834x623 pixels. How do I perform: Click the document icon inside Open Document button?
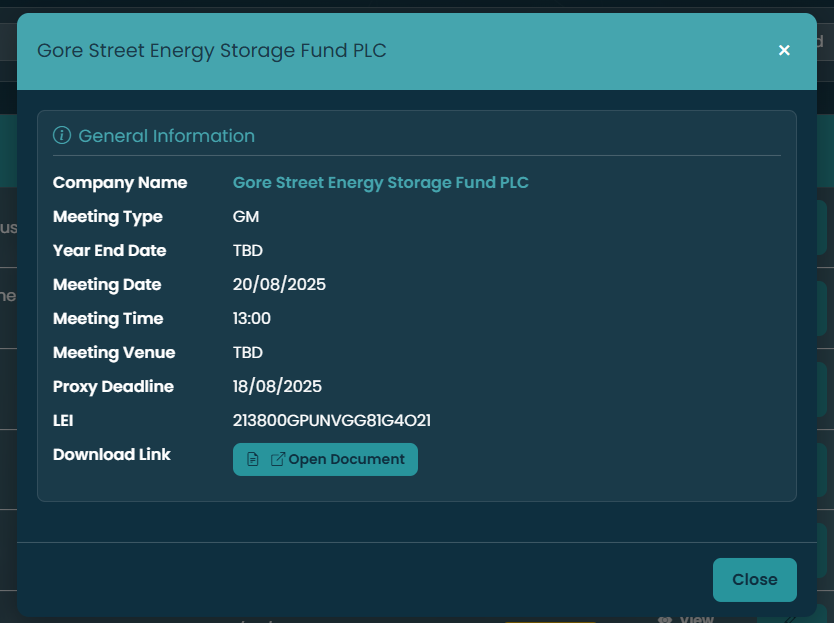[x=253, y=459]
